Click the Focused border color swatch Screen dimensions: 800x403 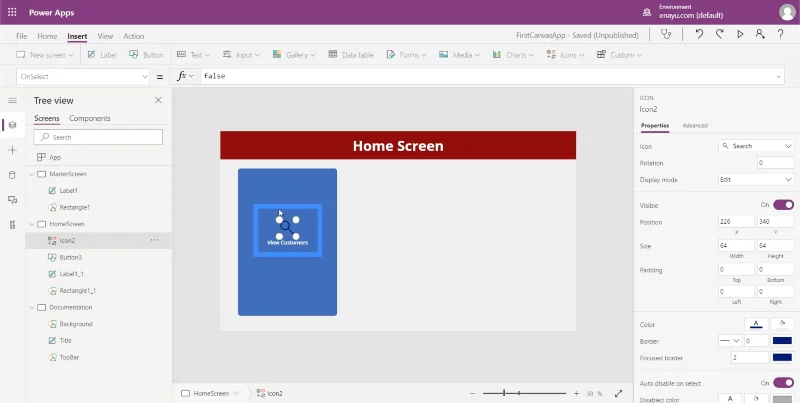tap(782, 358)
